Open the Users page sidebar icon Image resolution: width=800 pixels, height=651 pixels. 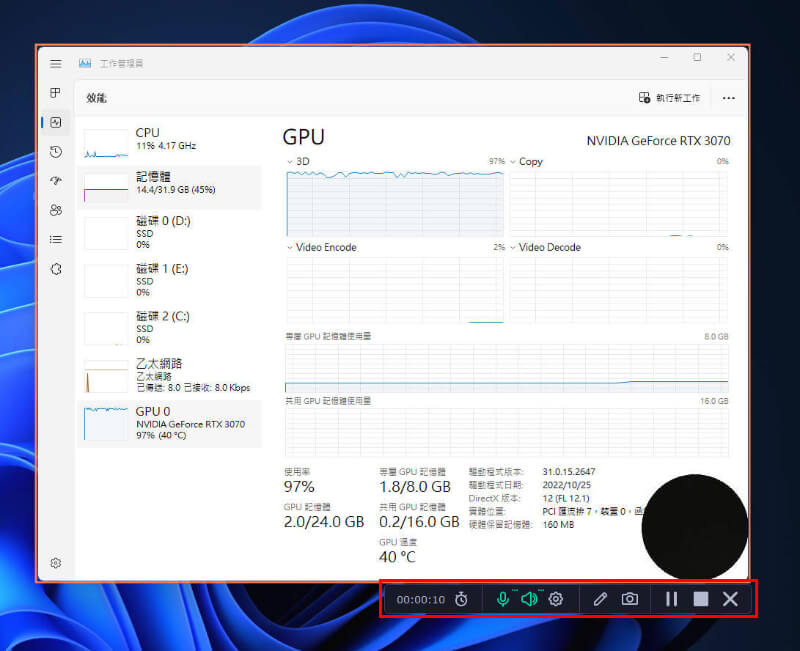pyautogui.click(x=56, y=210)
